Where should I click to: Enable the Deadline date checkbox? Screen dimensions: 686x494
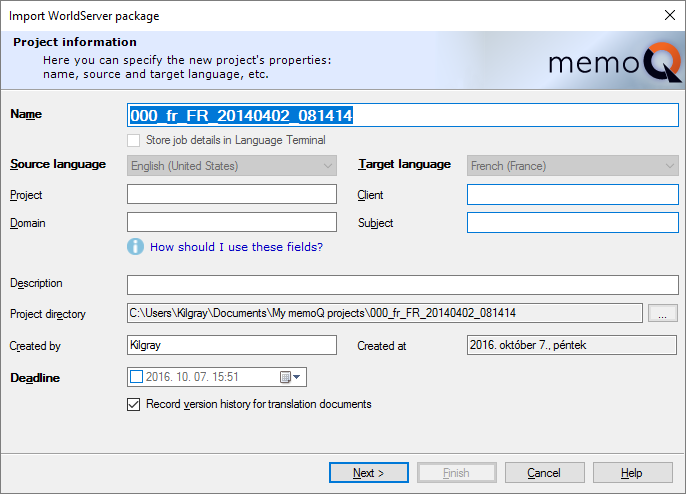click(x=137, y=377)
